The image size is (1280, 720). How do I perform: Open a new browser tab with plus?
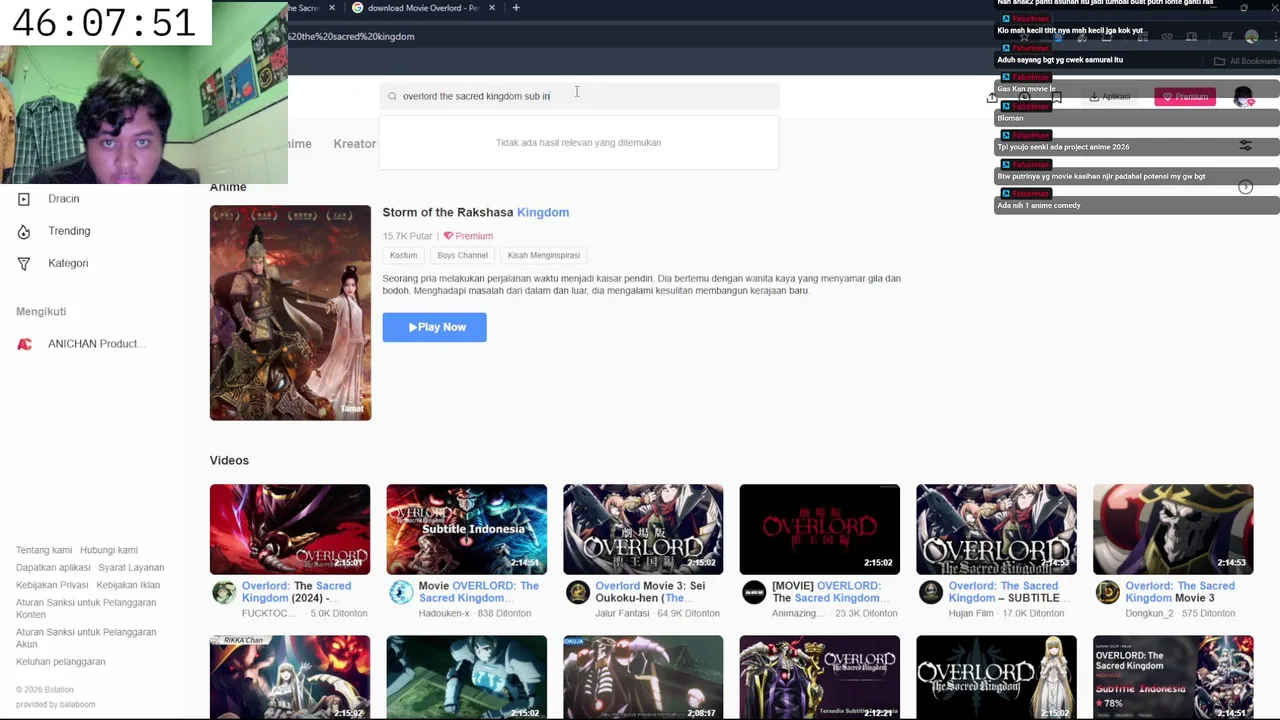pos(516,8)
